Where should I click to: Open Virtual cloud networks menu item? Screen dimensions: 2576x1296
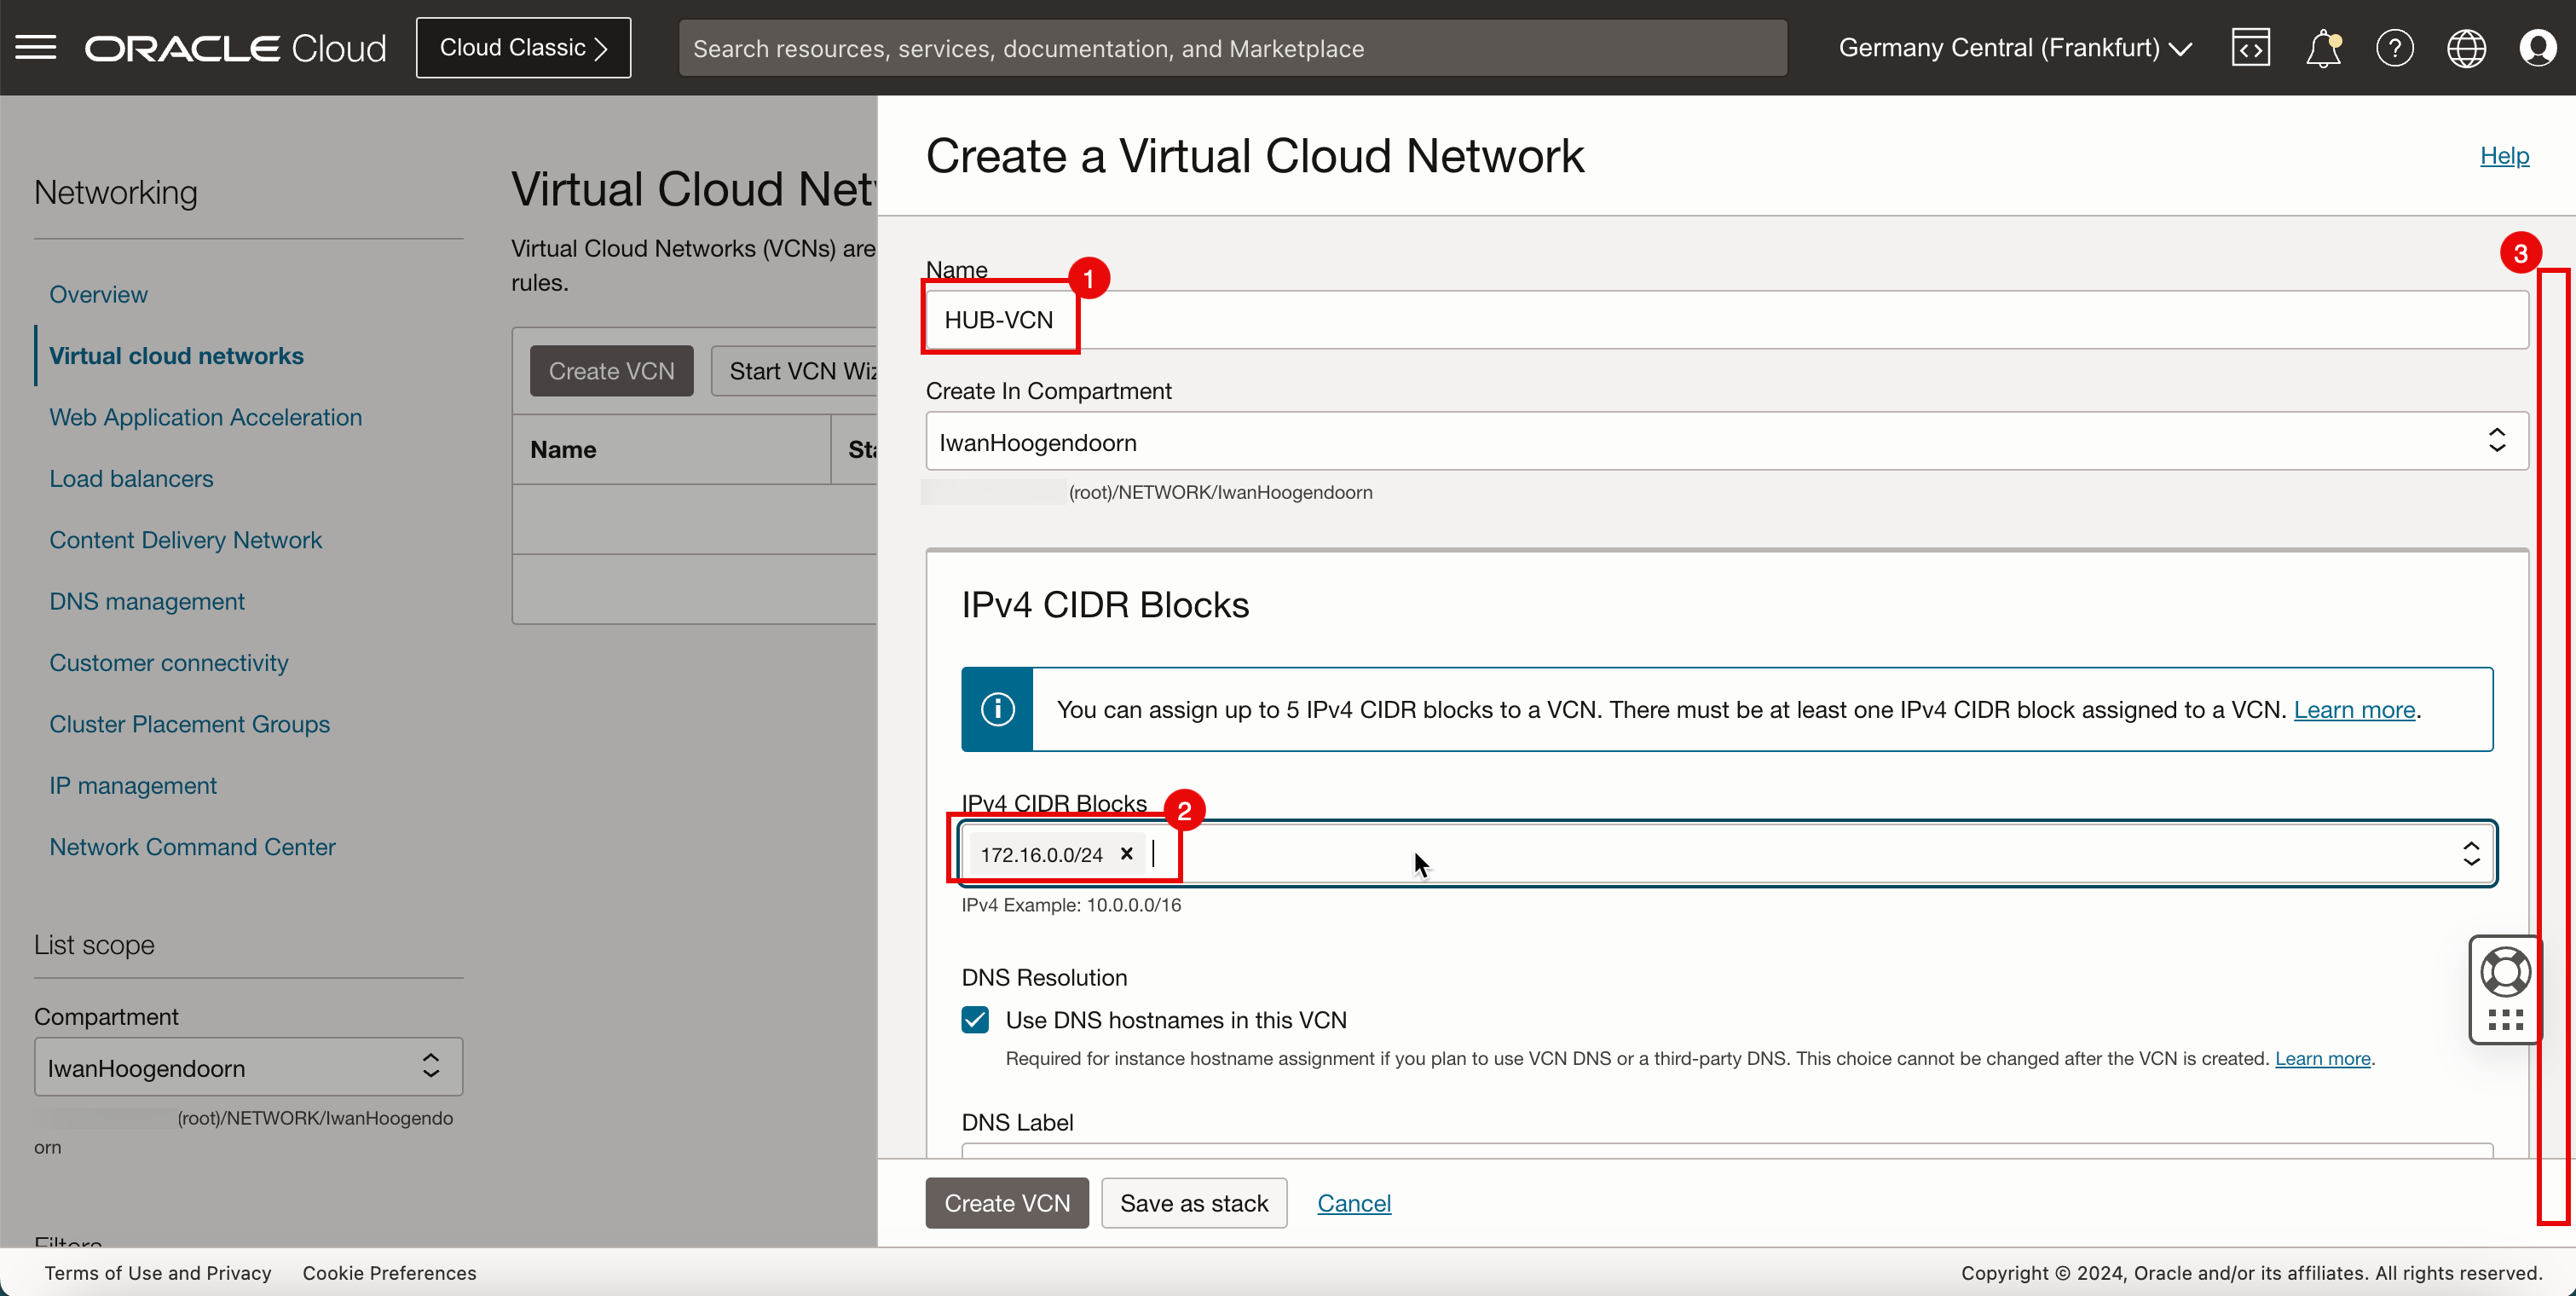pos(176,354)
